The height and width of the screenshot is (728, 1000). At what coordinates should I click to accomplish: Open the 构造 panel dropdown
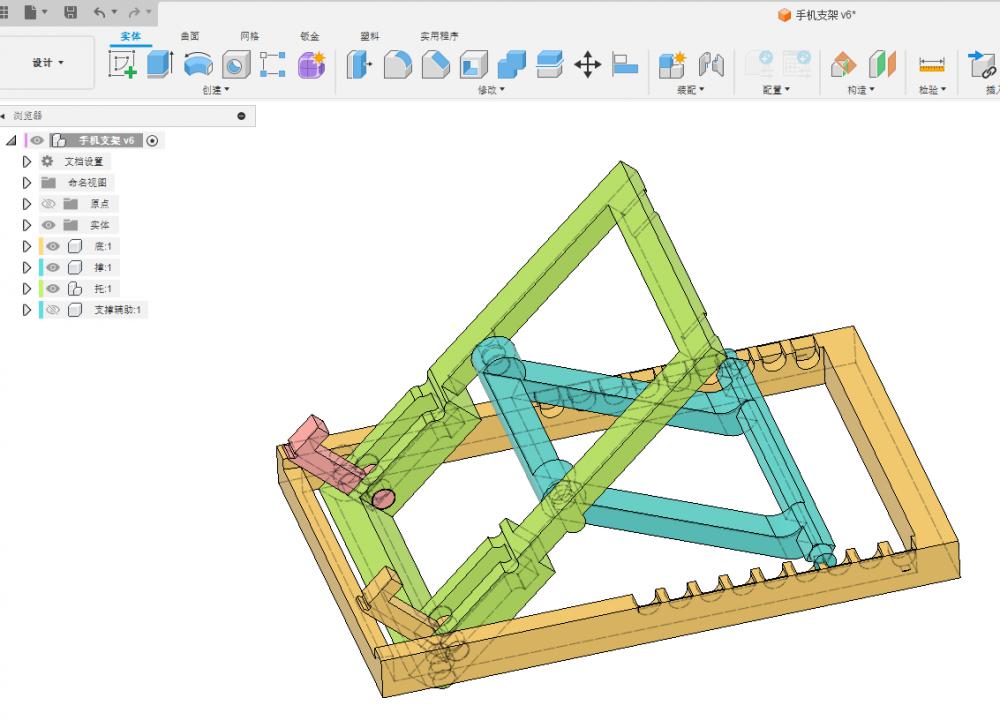click(861, 90)
